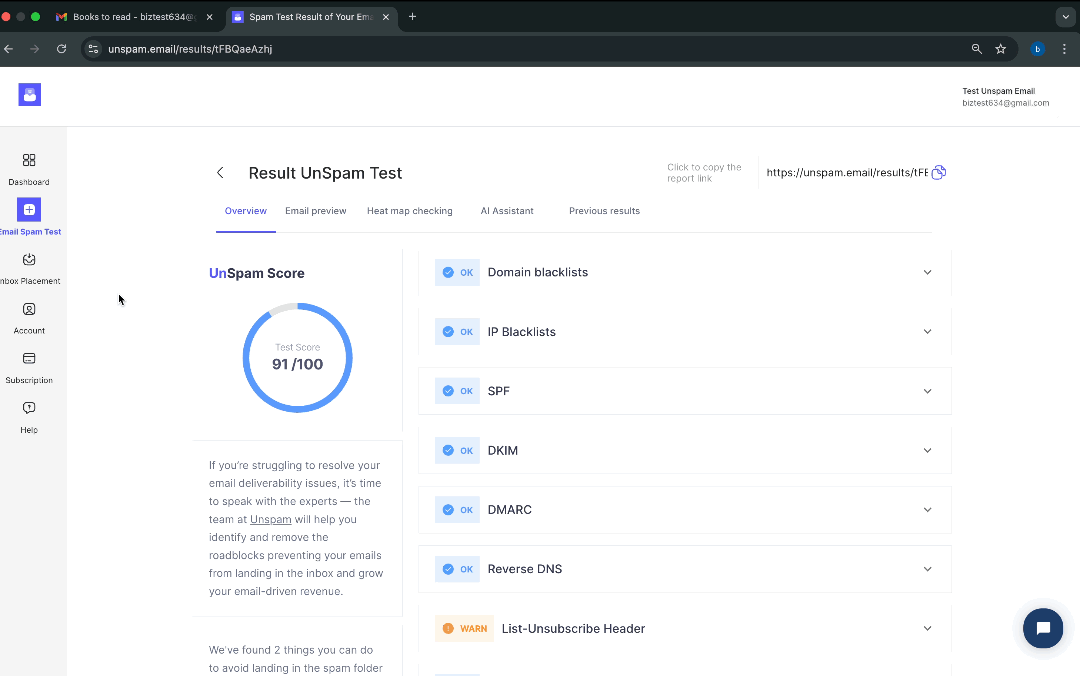
Task: Click the 91/100 test score circle
Action: 298,358
